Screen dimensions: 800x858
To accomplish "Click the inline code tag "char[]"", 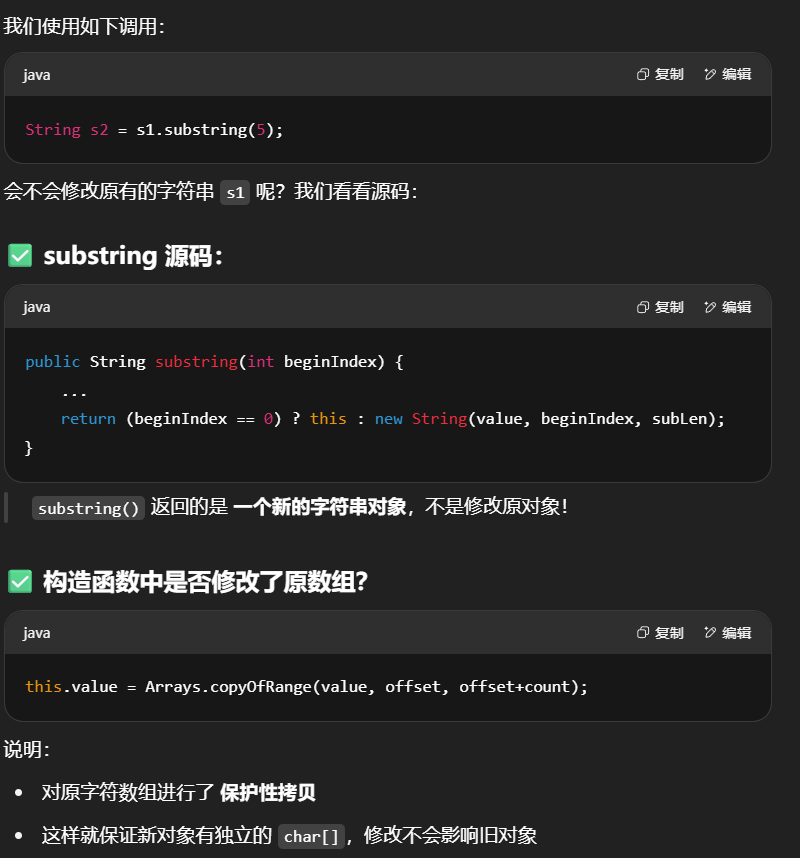I will click(312, 837).
